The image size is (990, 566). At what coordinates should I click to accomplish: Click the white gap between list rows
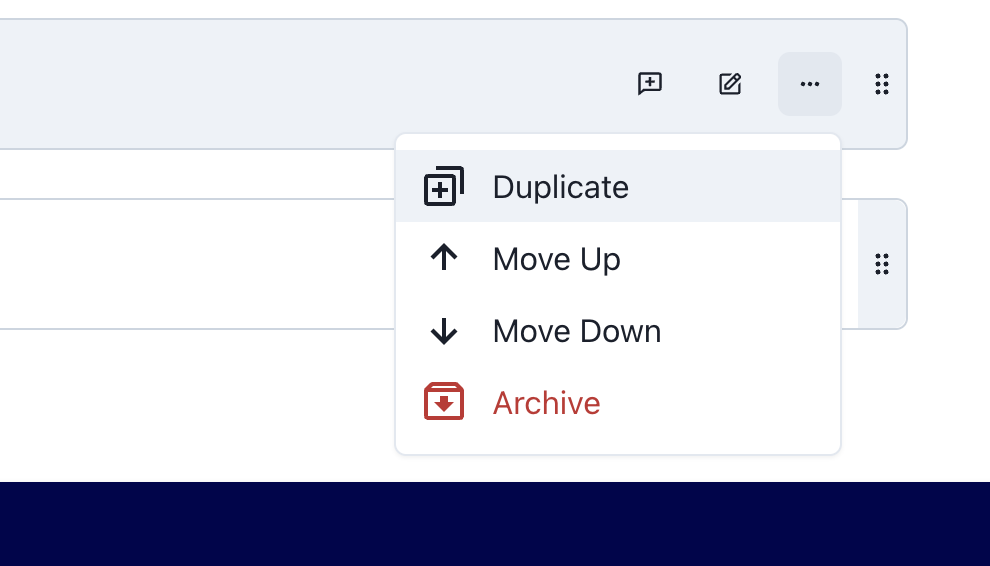196,174
